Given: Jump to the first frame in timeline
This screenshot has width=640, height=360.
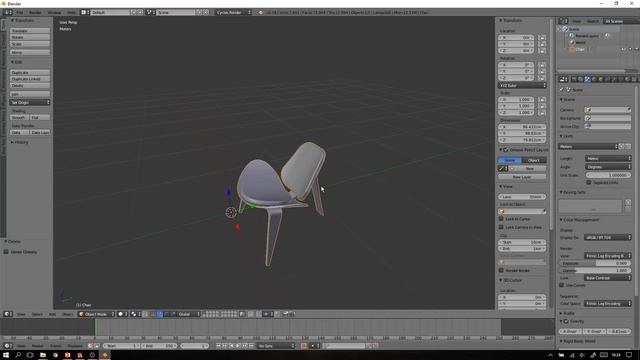Looking at the screenshot, I should point(218,346).
